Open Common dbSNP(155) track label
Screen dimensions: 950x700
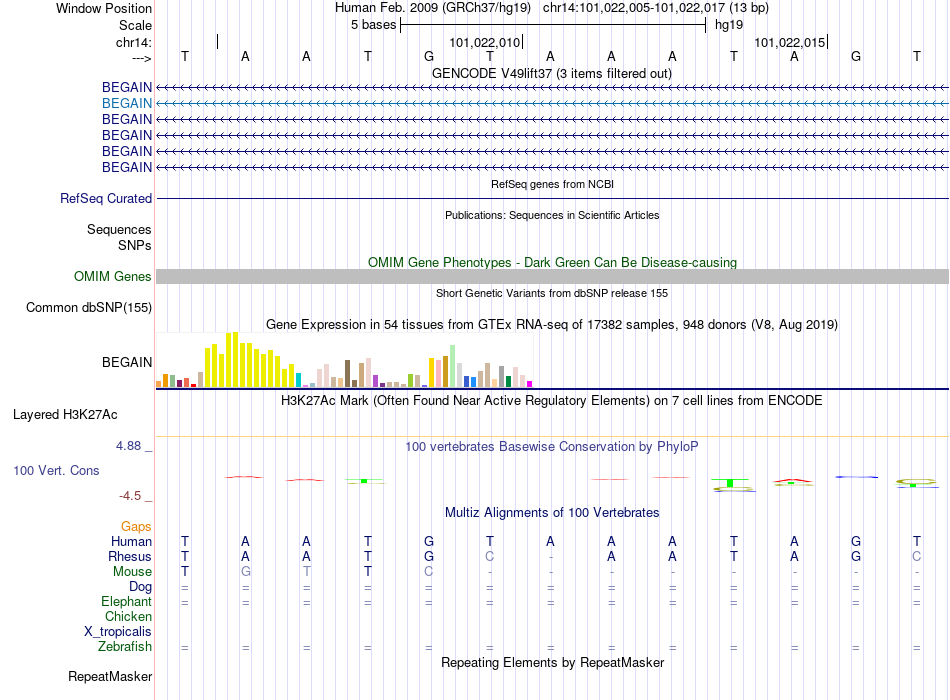(x=89, y=308)
